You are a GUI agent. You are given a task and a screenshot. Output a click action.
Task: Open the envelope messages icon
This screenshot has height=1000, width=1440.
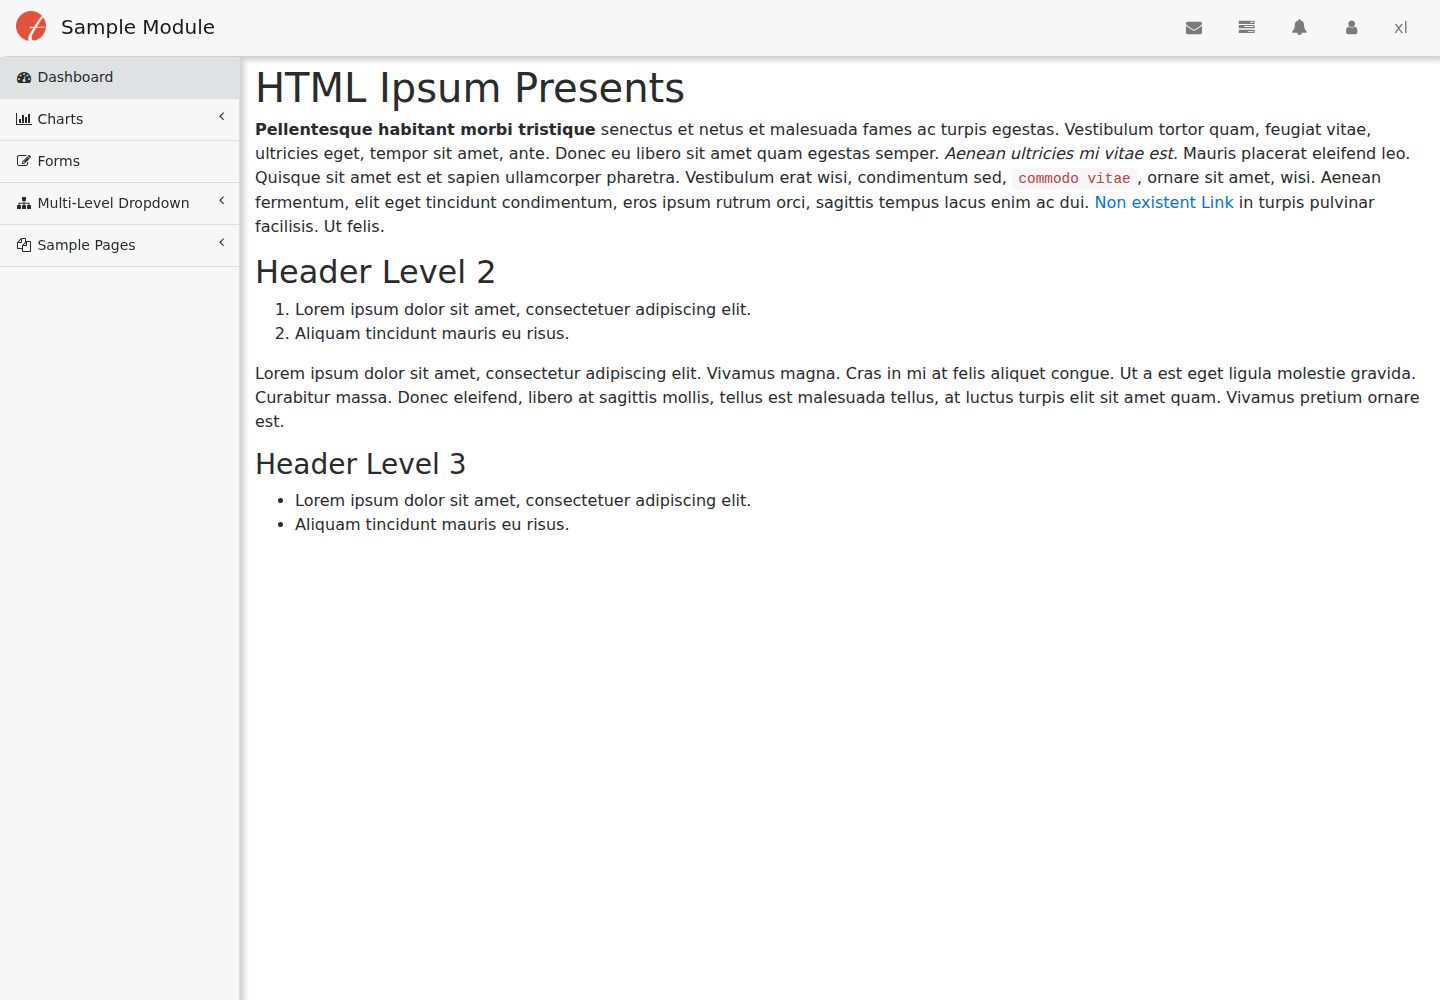click(1194, 28)
